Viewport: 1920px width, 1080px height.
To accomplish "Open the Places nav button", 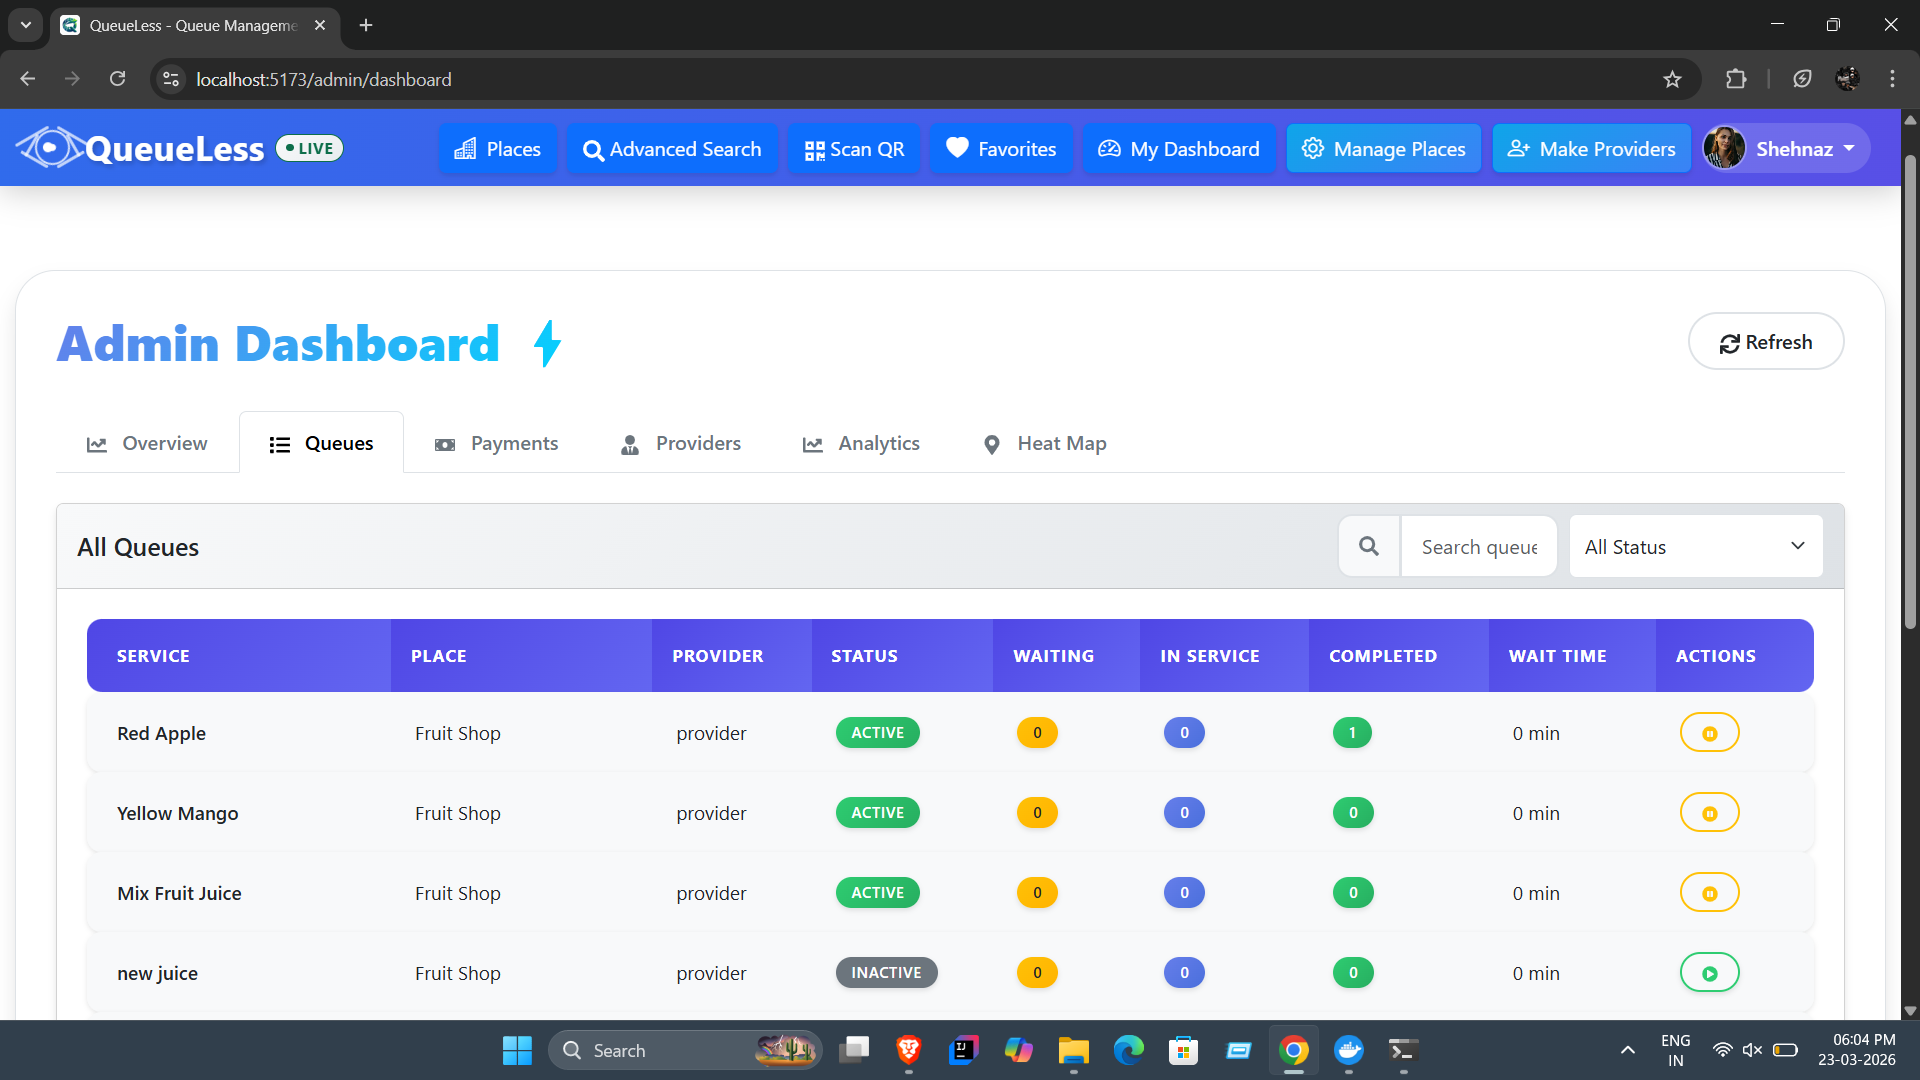I will point(497,149).
